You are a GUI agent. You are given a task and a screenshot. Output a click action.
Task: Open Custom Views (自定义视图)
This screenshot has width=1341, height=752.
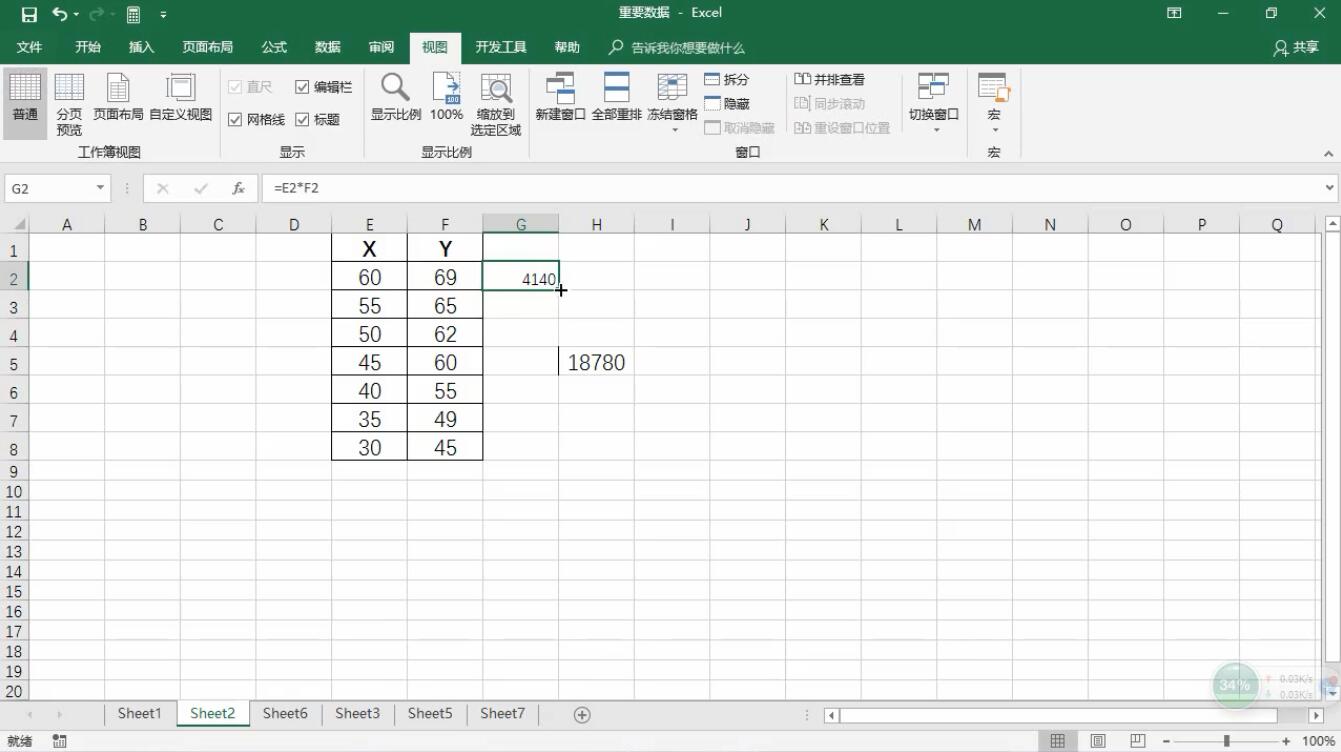181,98
